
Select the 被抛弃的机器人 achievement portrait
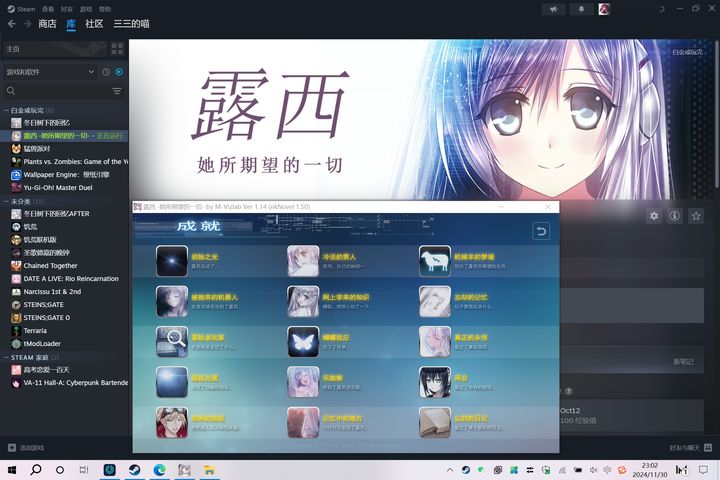(172, 301)
